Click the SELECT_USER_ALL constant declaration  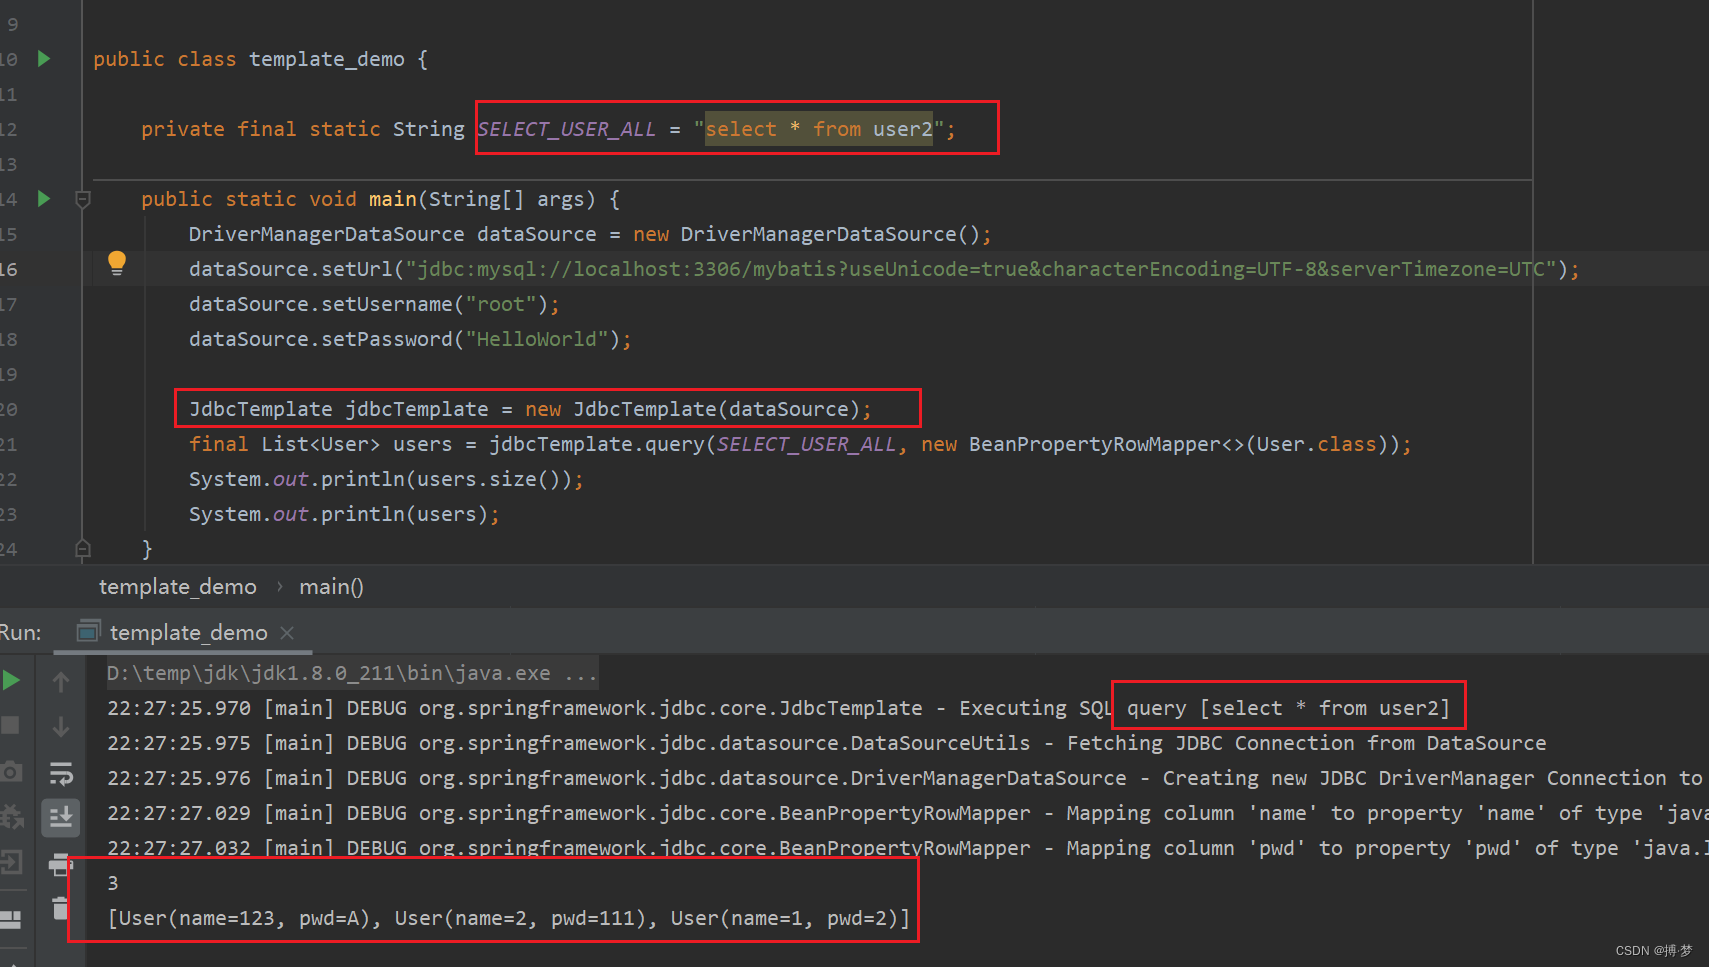coord(567,129)
